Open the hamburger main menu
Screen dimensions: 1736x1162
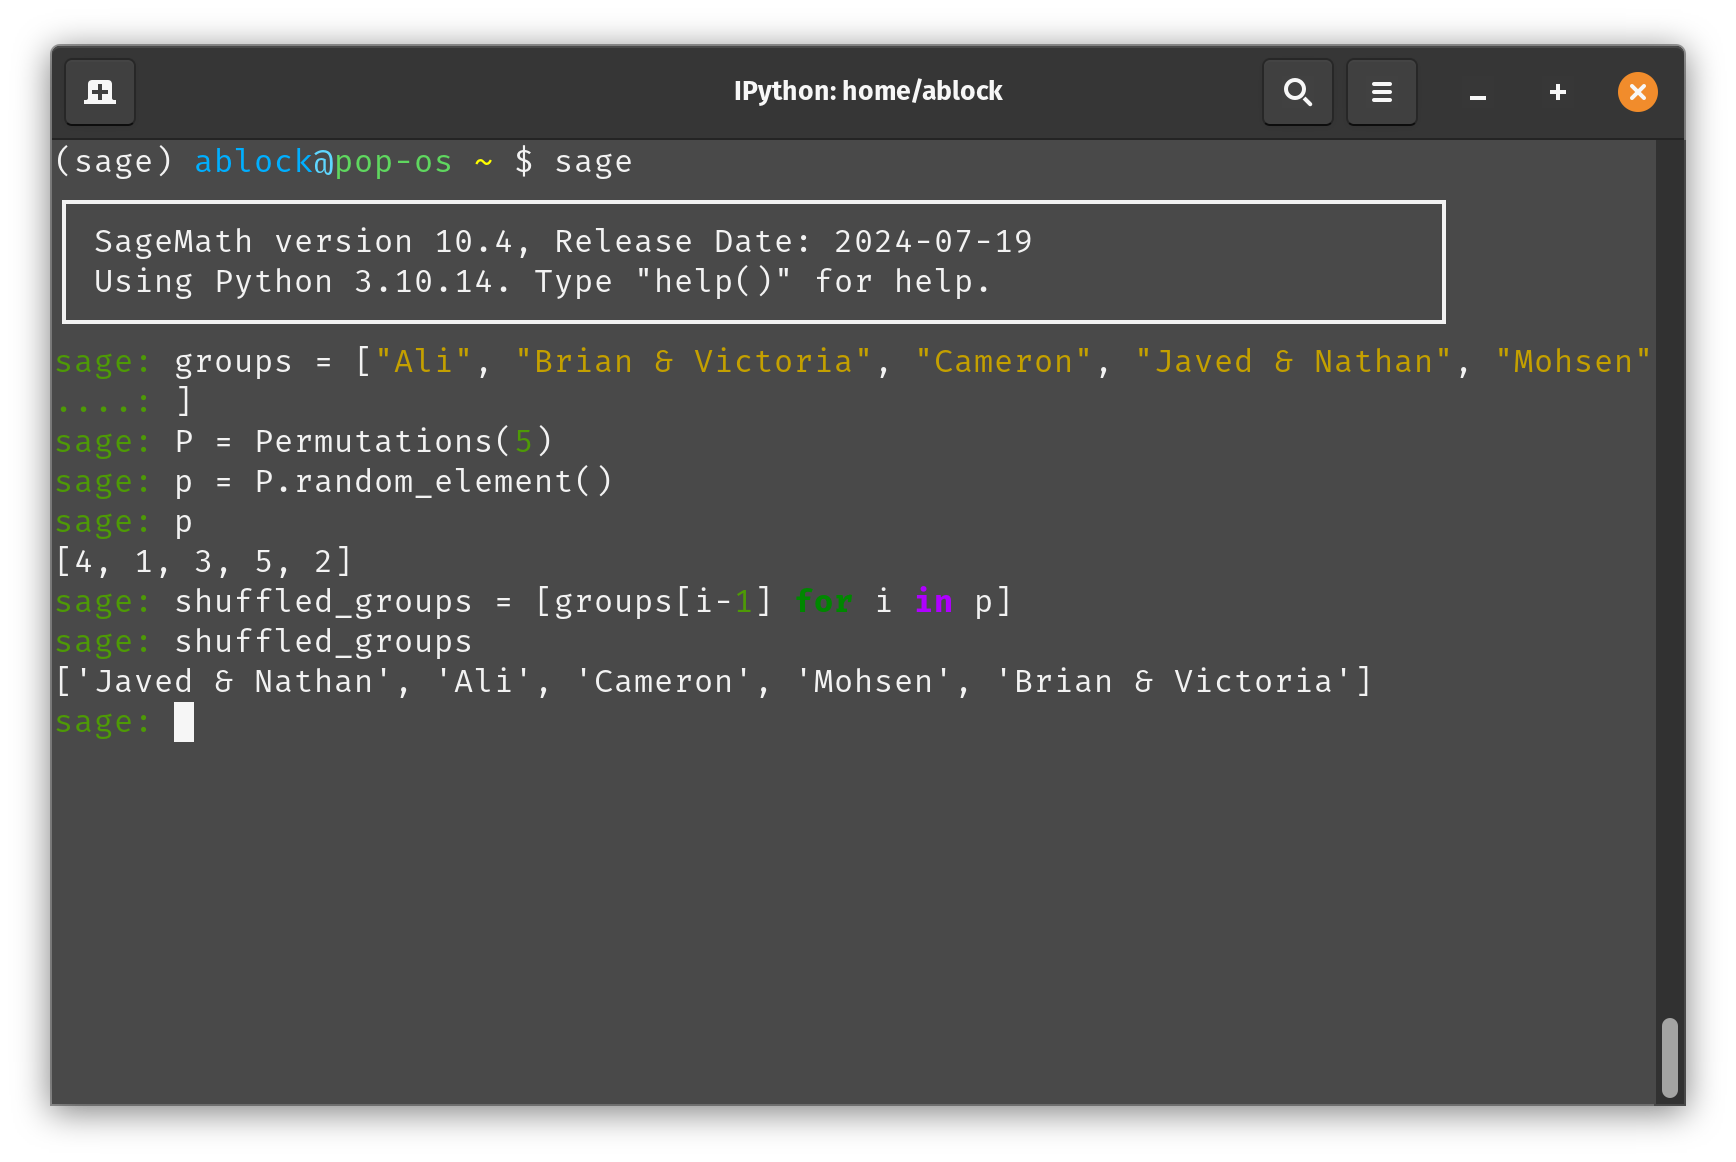tap(1381, 92)
